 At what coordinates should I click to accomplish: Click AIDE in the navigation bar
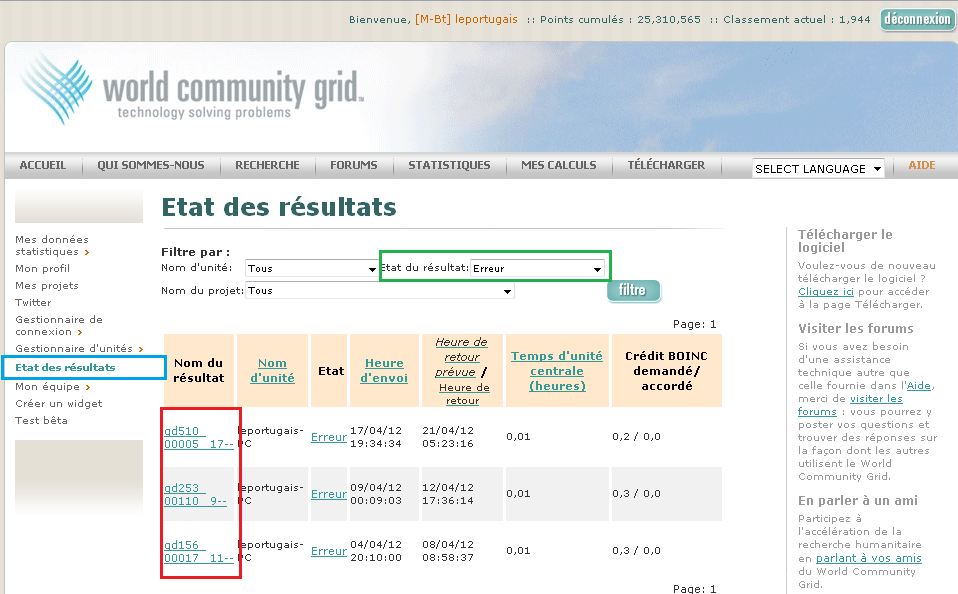coord(922,165)
